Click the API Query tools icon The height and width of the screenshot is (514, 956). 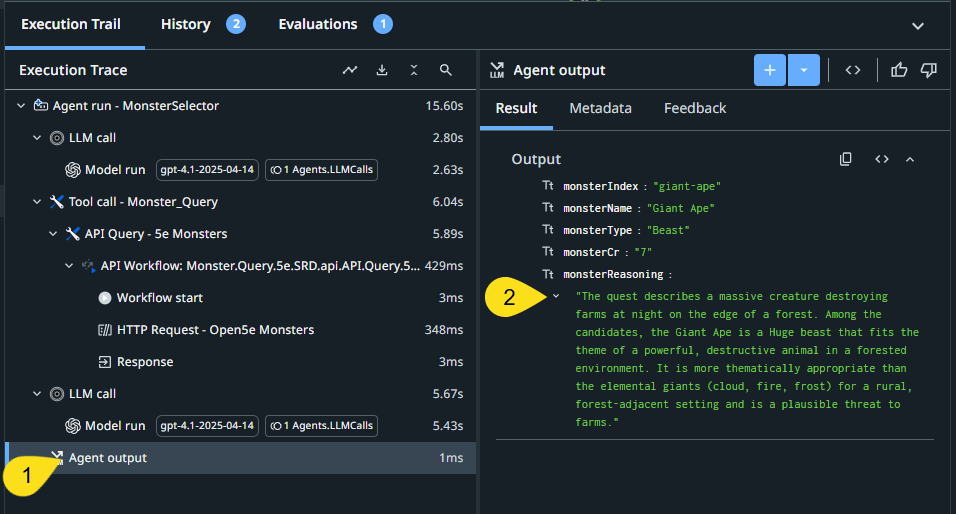[x=73, y=234]
